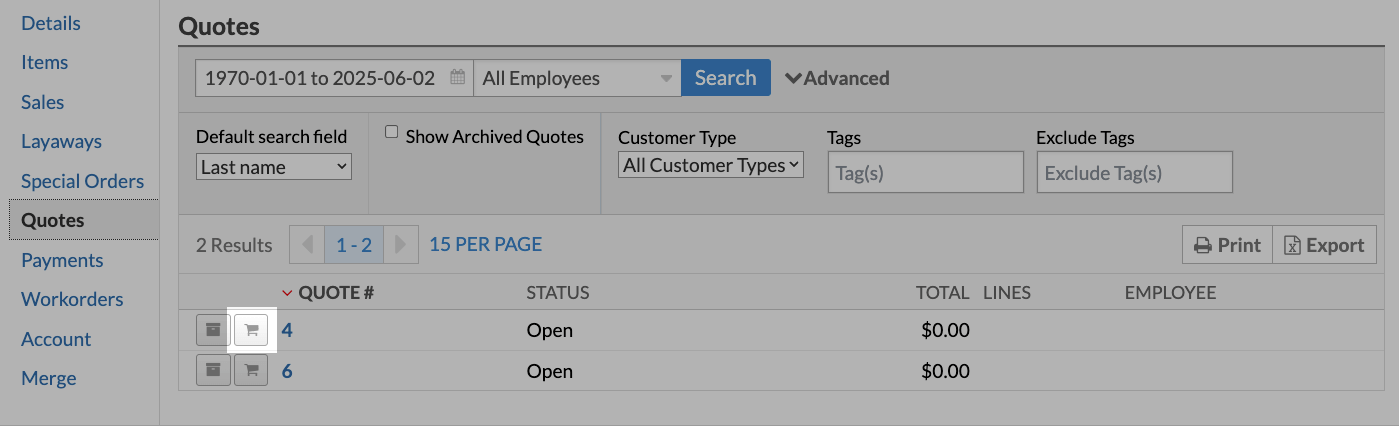This screenshot has width=1399, height=426.
Task: Go to the previous results page arrow
Action: (307, 245)
